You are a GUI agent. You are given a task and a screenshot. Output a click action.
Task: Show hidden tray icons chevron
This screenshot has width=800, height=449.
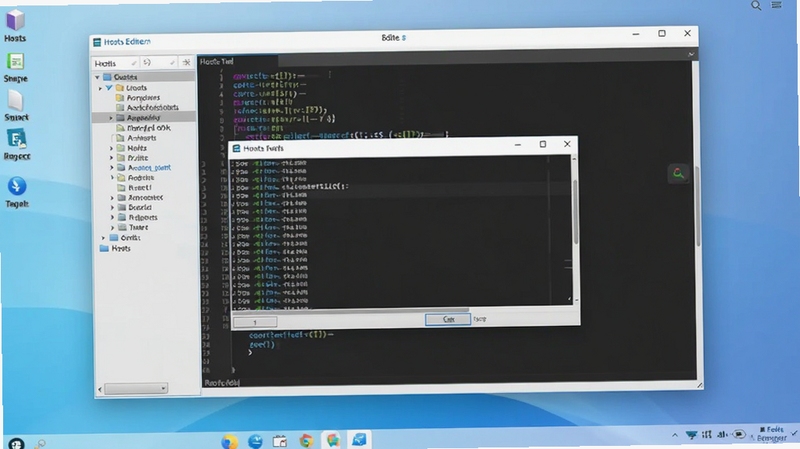[x=675, y=435]
